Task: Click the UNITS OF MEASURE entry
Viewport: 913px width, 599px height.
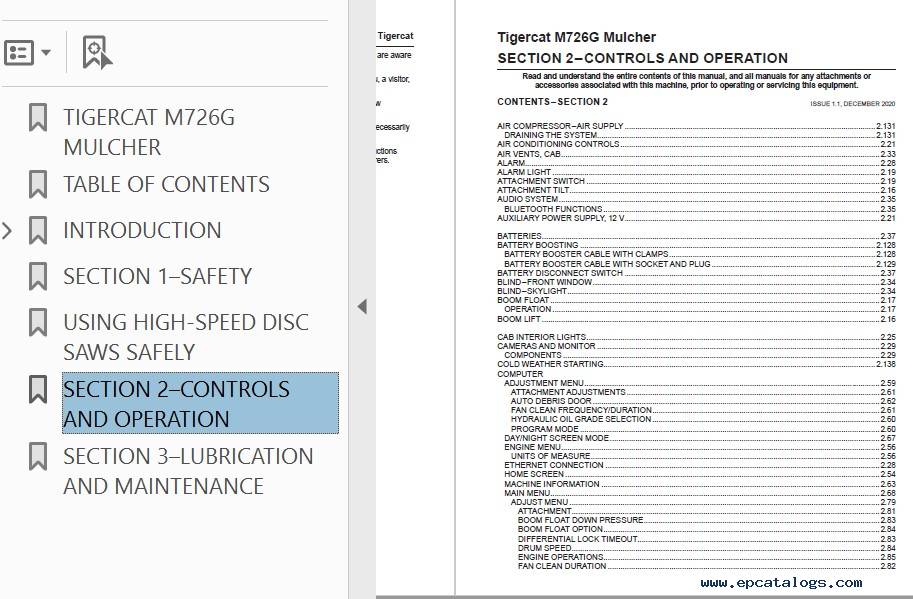Action: [703, 456]
